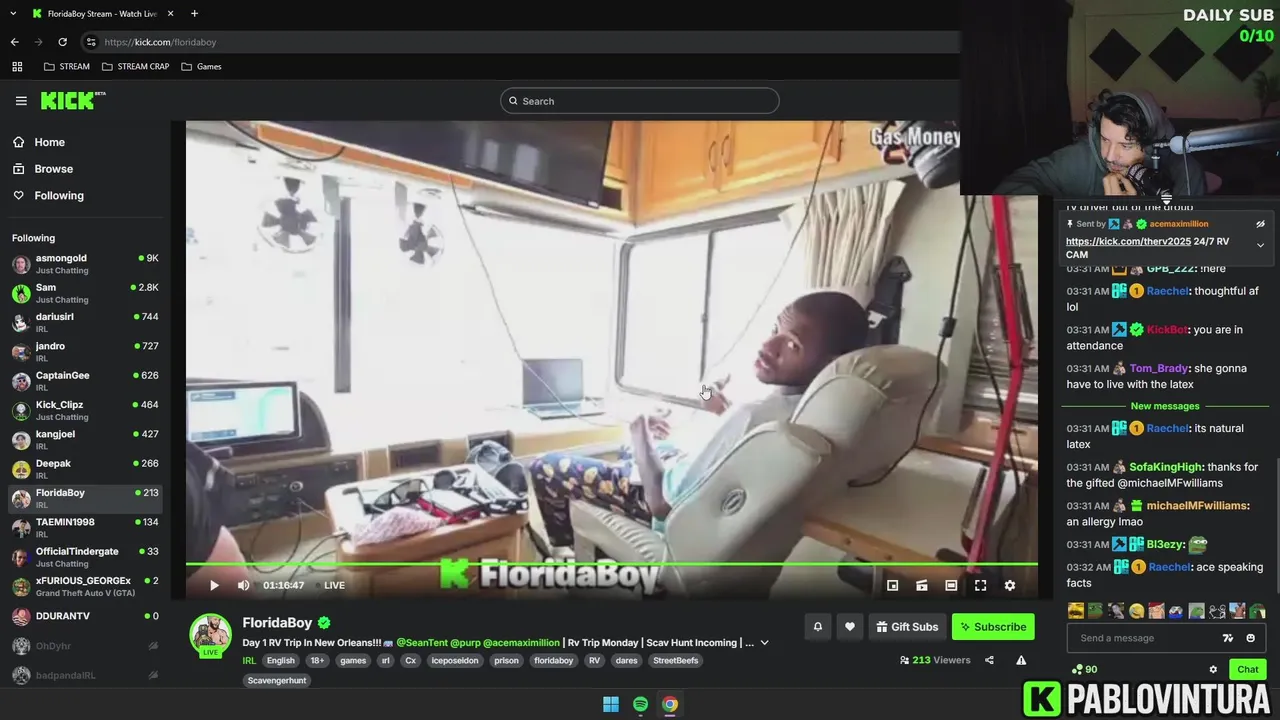1280x720 pixels.
Task: Go to Browse in sidebar
Action: click(x=53, y=169)
